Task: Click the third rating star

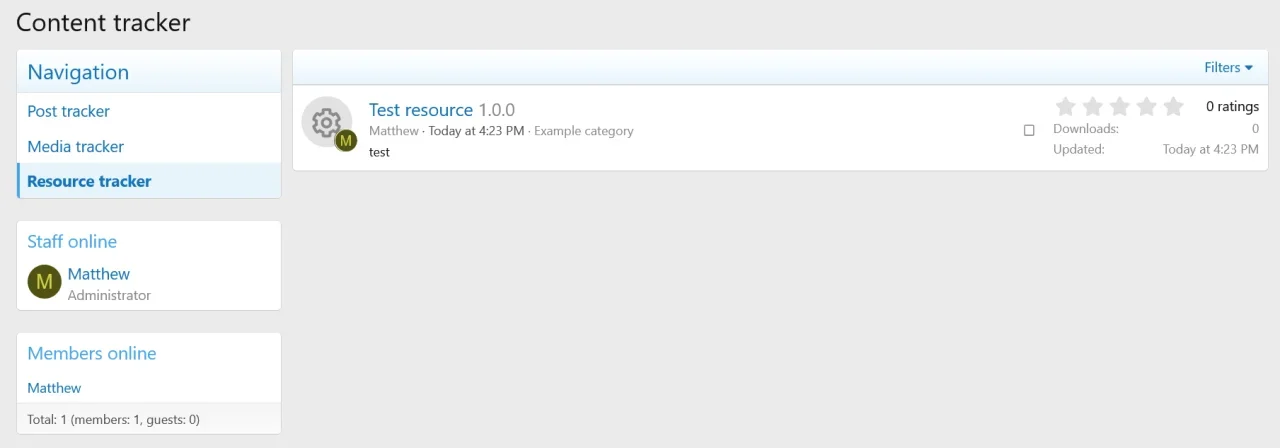Action: pyautogui.click(x=1120, y=106)
